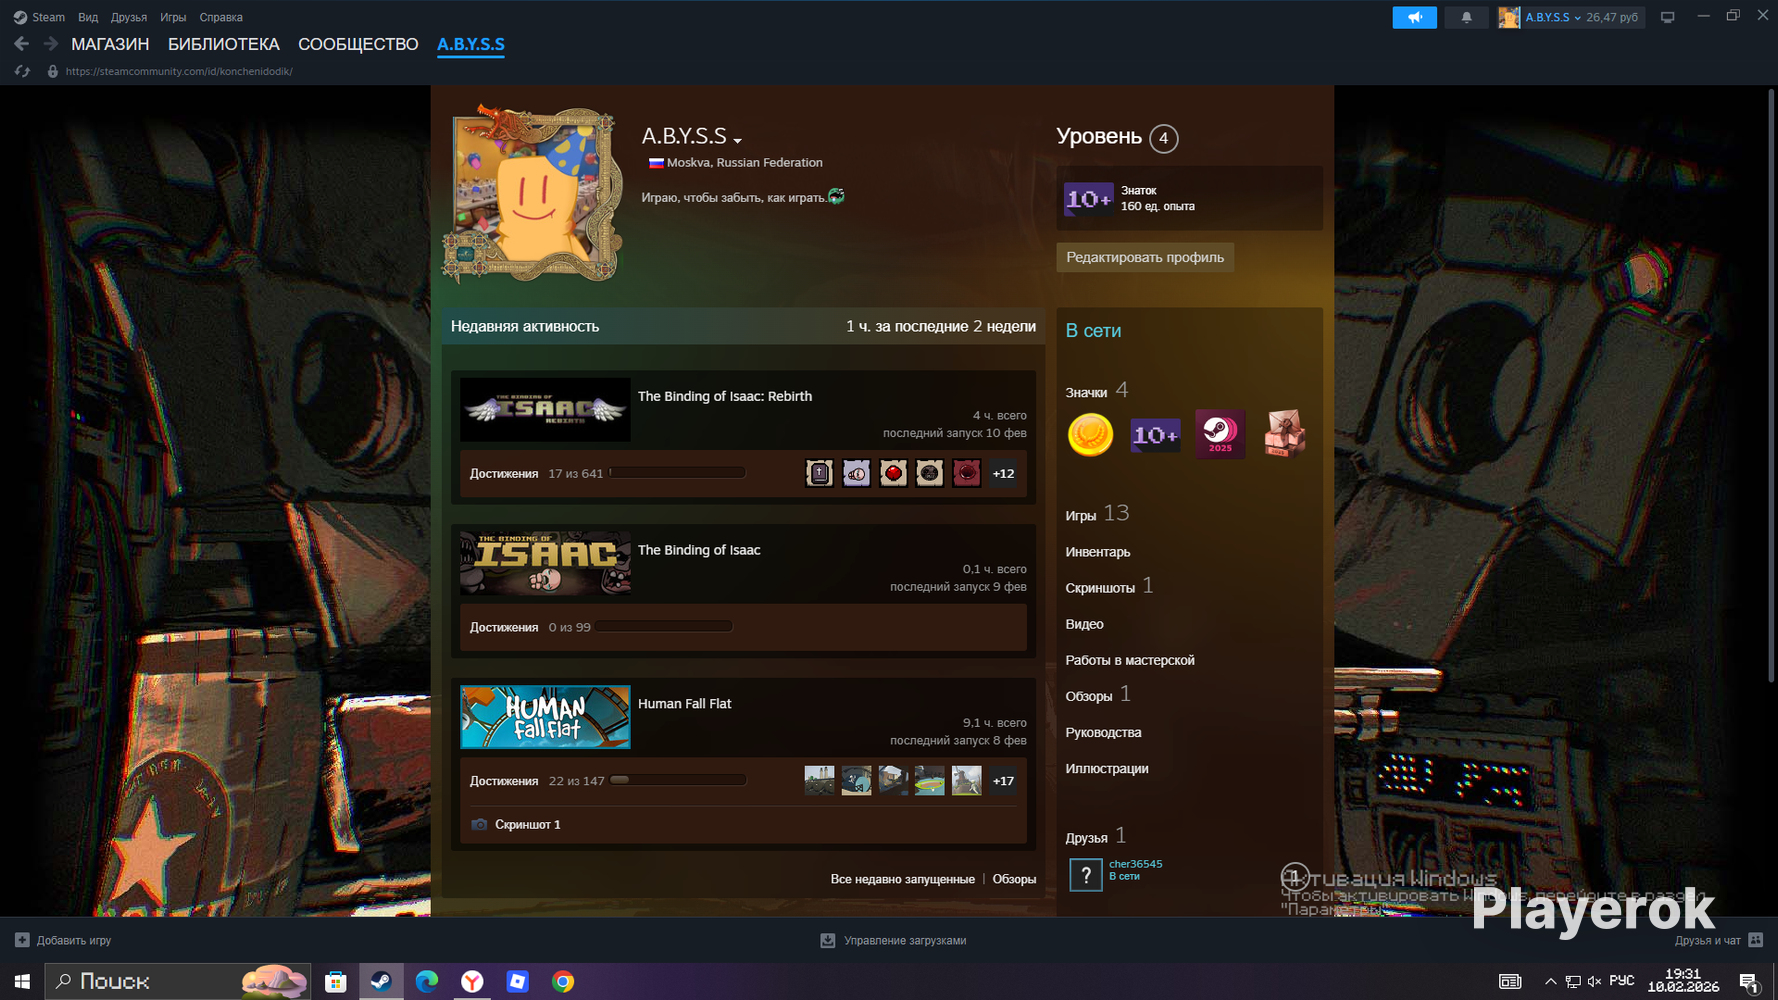Image resolution: width=1778 pixels, height=1000 pixels.
Task: Click the profile avatar picture
Action: coord(532,194)
